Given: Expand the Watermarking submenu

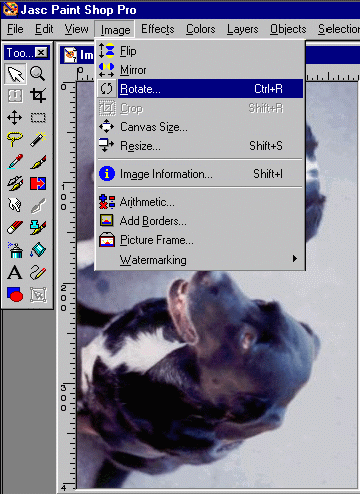Looking at the screenshot, I should [x=200, y=259].
